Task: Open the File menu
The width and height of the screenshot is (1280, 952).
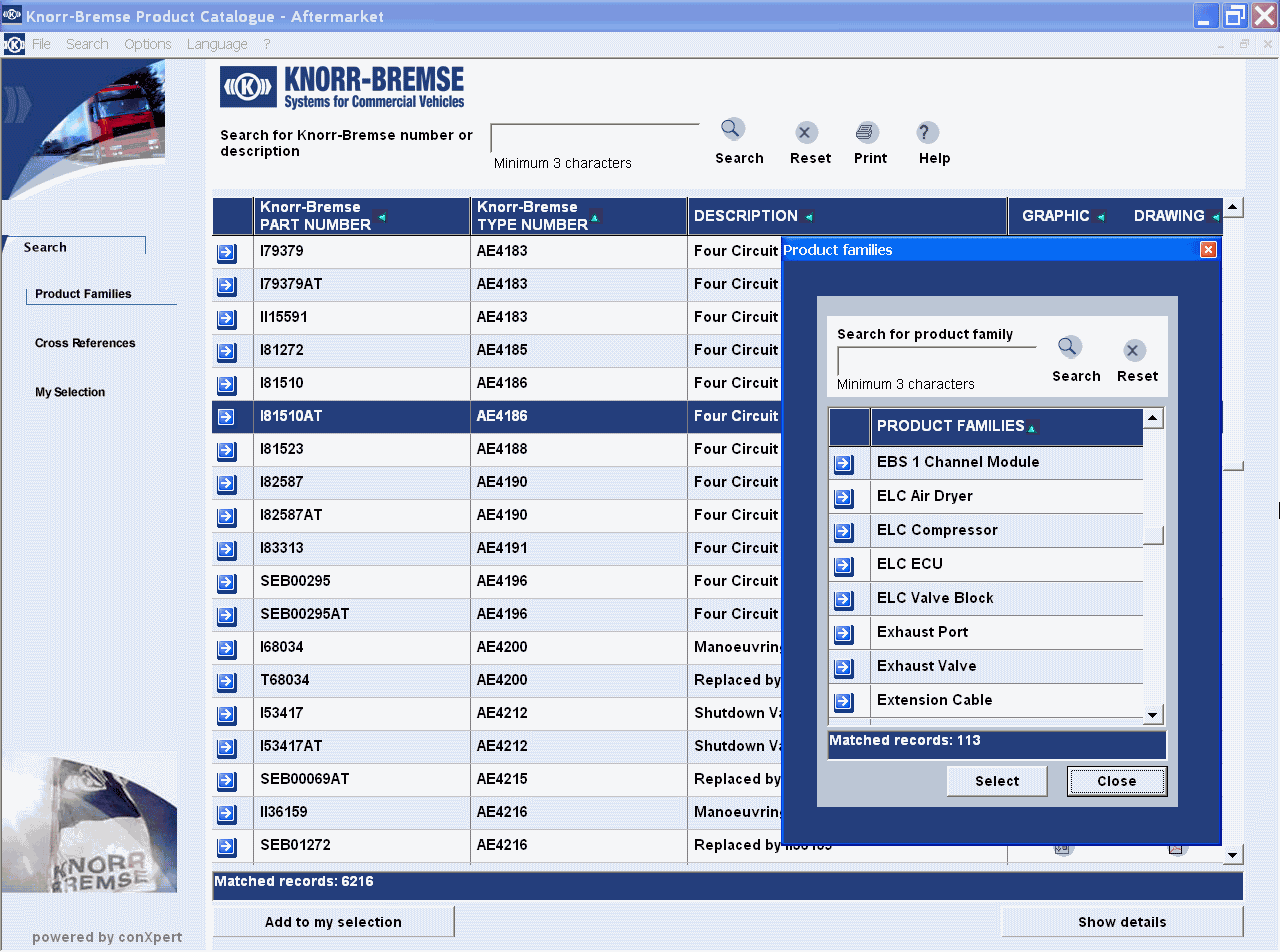Action: tap(41, 44)
